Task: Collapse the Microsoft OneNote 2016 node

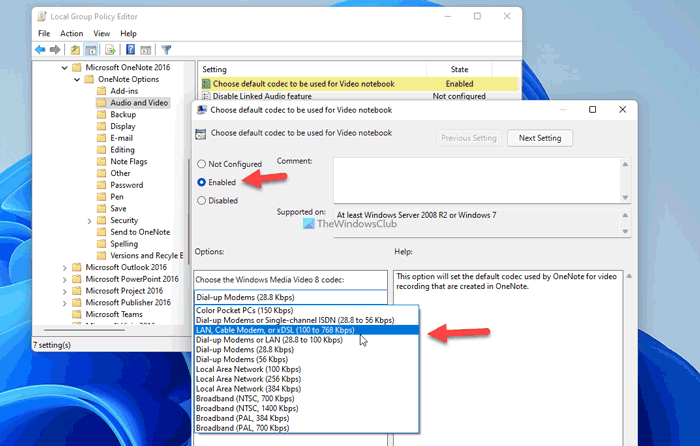Action: (64, 68)
